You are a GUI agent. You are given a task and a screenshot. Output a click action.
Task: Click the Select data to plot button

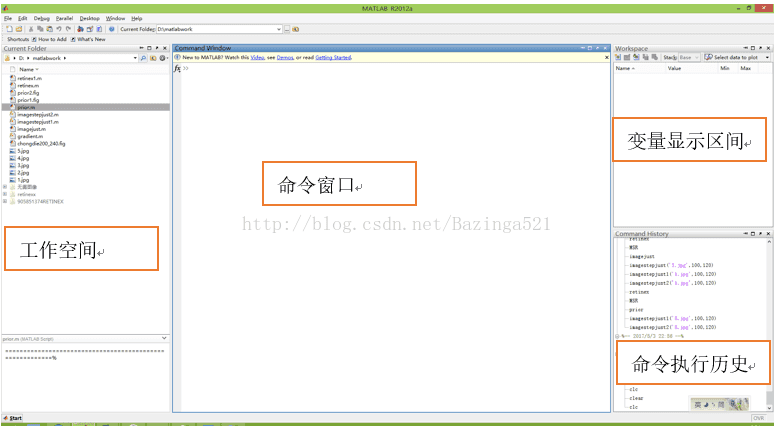[734, 57]
